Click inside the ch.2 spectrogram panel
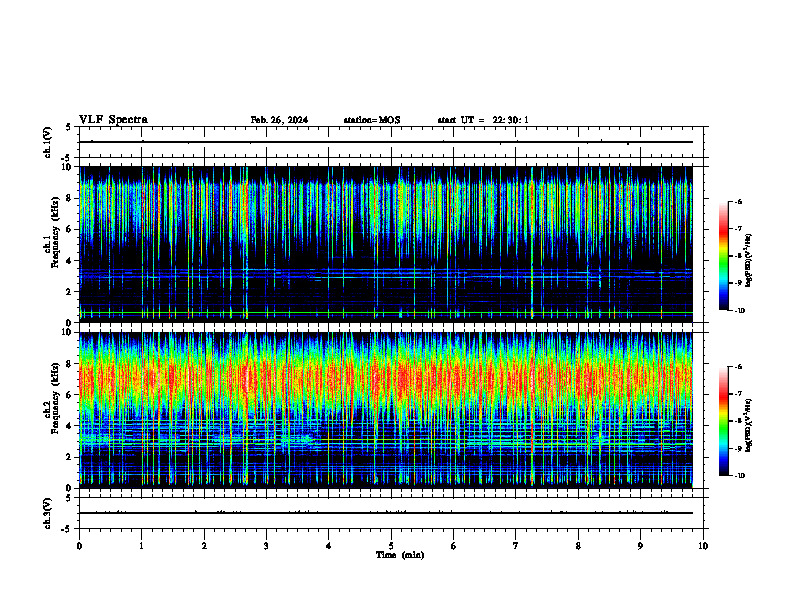 tap(386, 410)
